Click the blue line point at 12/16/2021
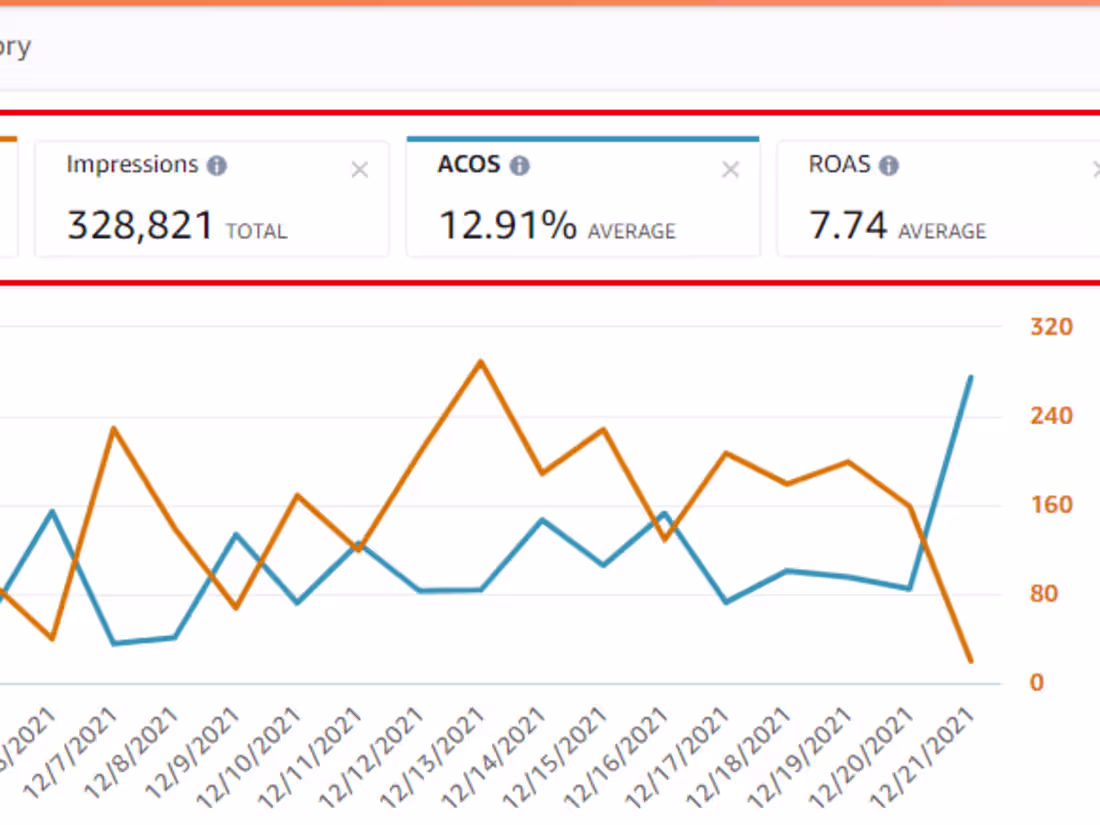Image resolution: width=1100 pixels, height=825 pixels. (x=665, y=514)
